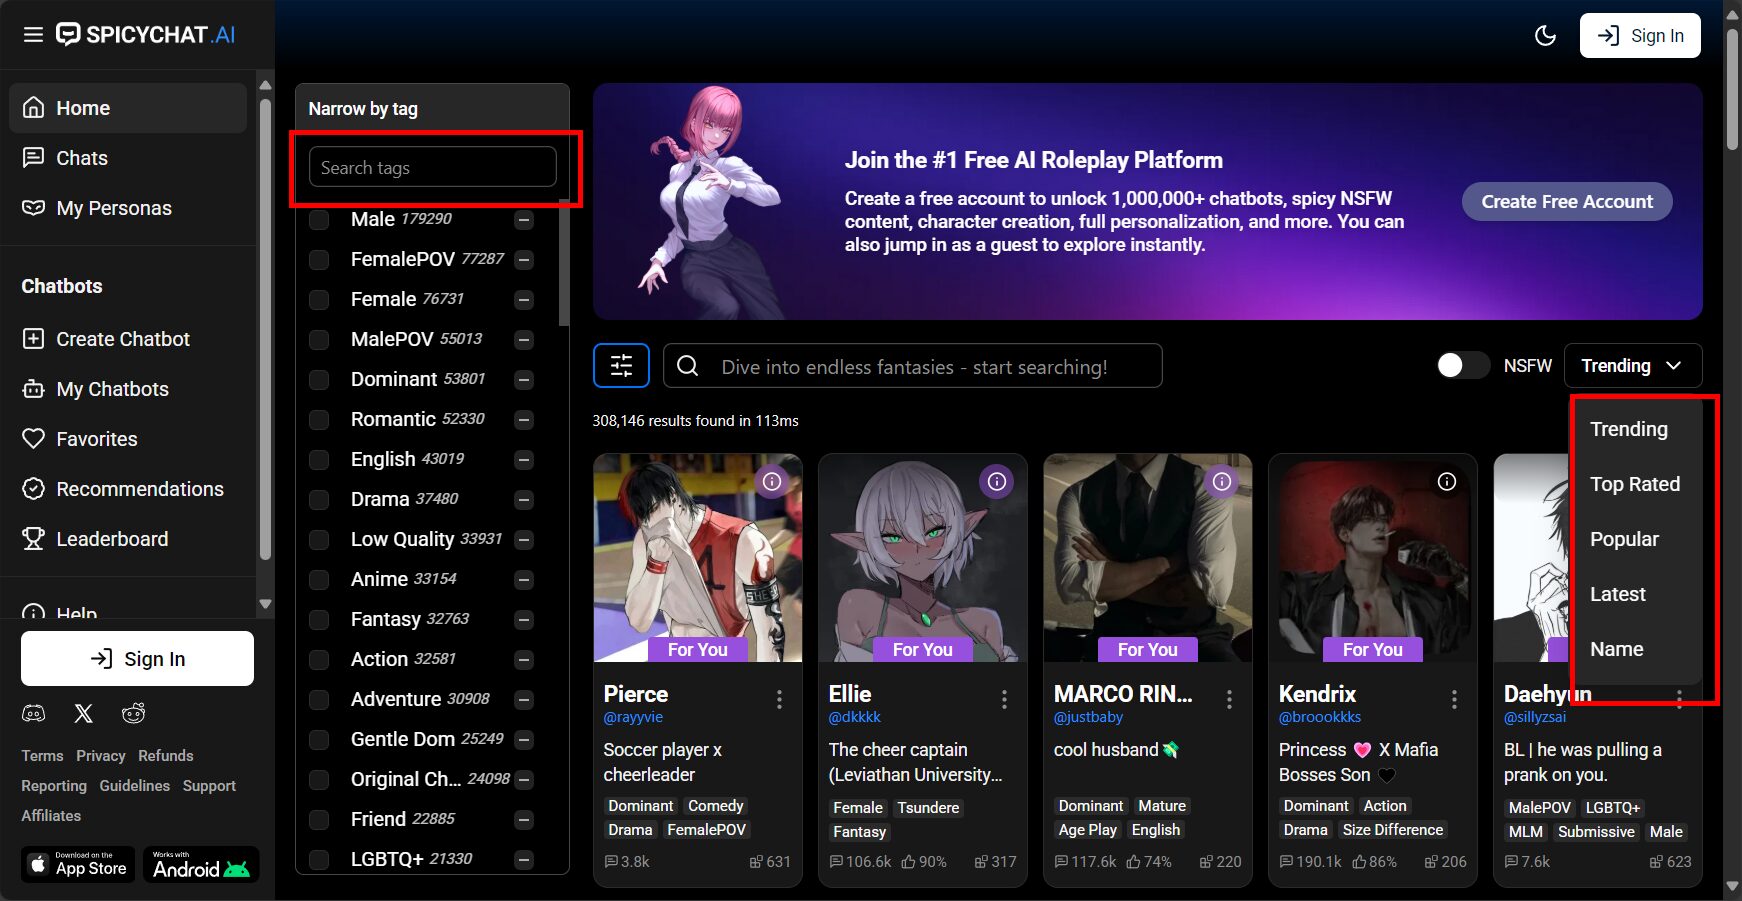The width and height of the screenshot is (1742, 901).
Task: Open the Affiliates link
Action: tap(51, 816)
